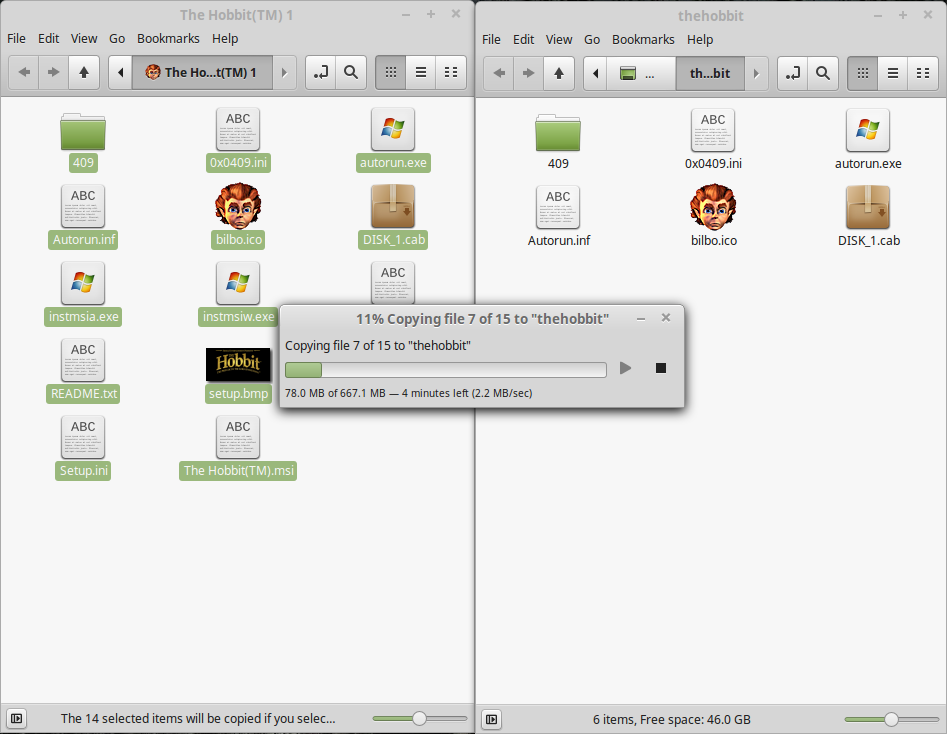Viewport: 947px width, 734px height.
Task: Open View menu in The Hobbit(TM) 1 window
Action: coord(84,39)
